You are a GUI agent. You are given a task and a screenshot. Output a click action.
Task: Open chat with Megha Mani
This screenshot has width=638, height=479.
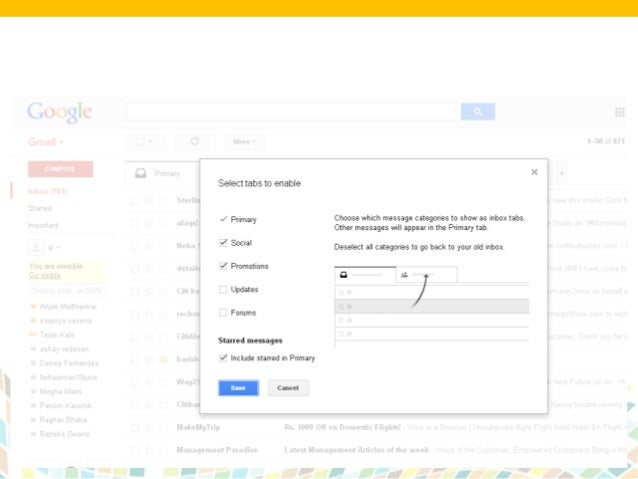pos(61,391)
